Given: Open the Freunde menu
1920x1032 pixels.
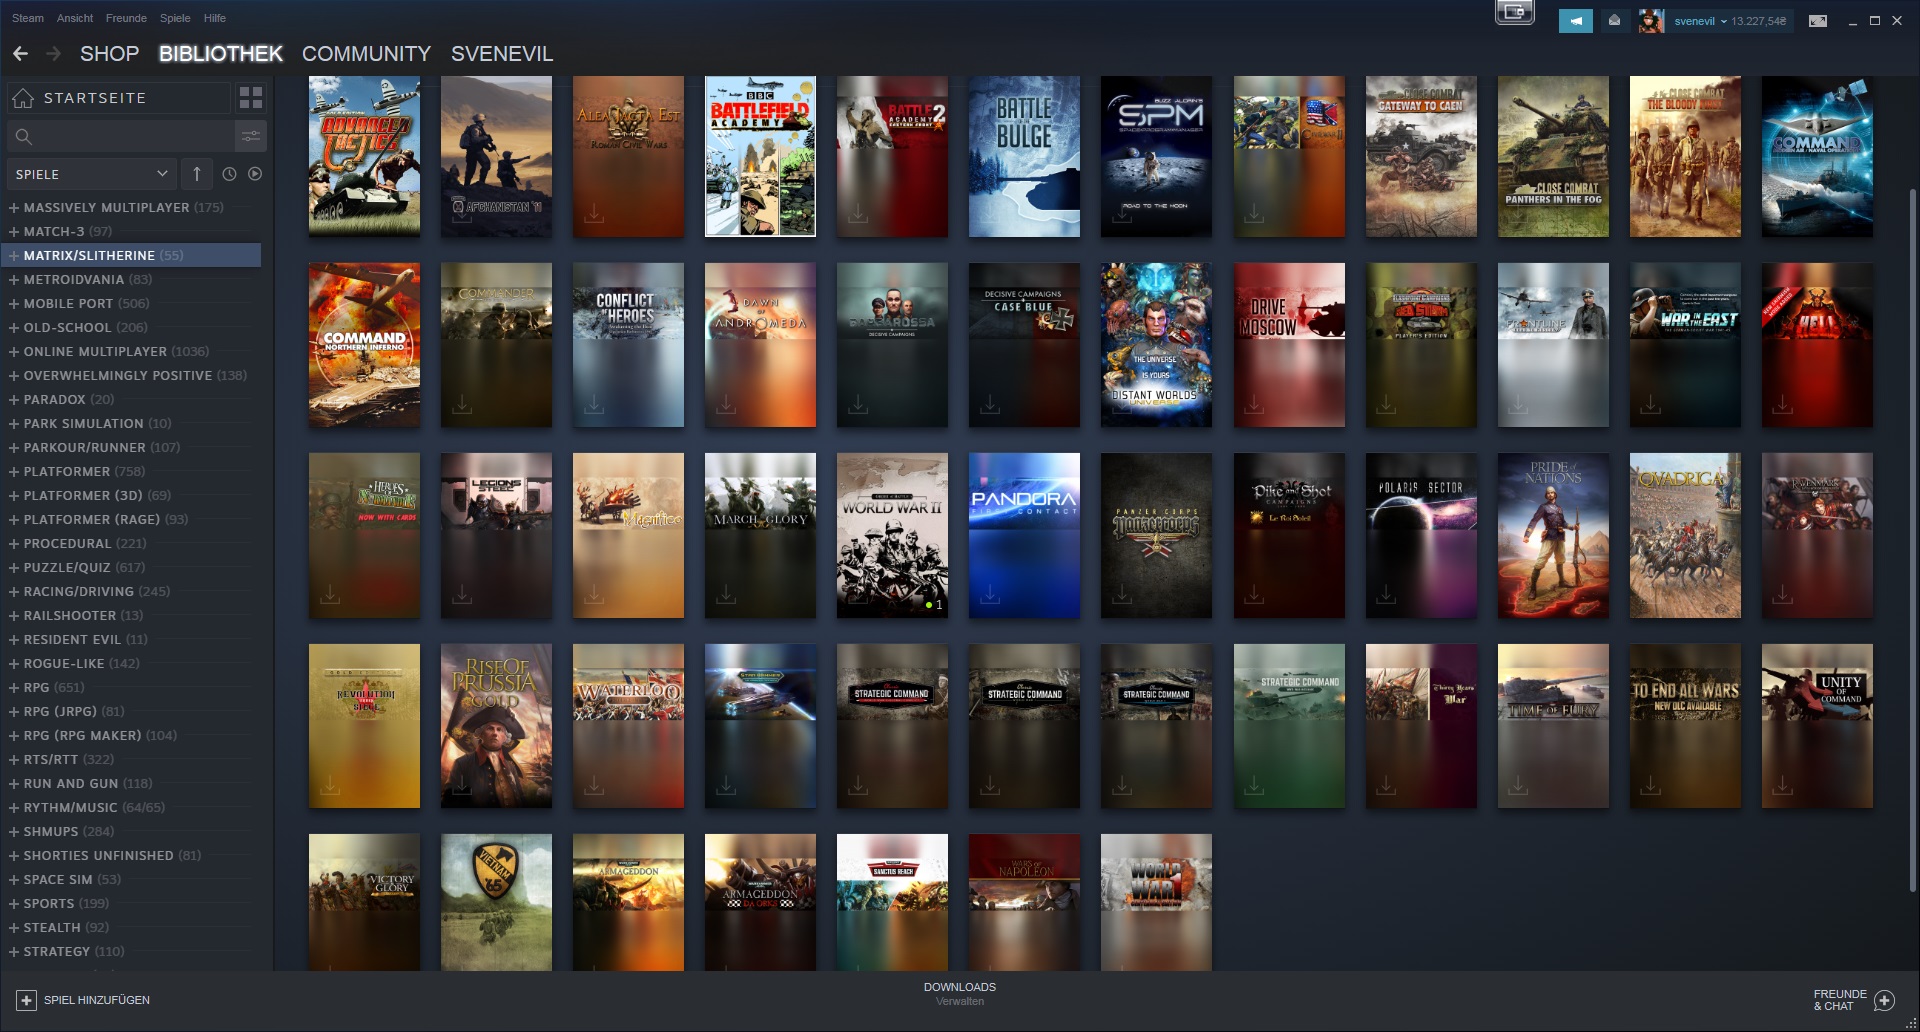Looking at the screenshot, I should coord(126,18).
